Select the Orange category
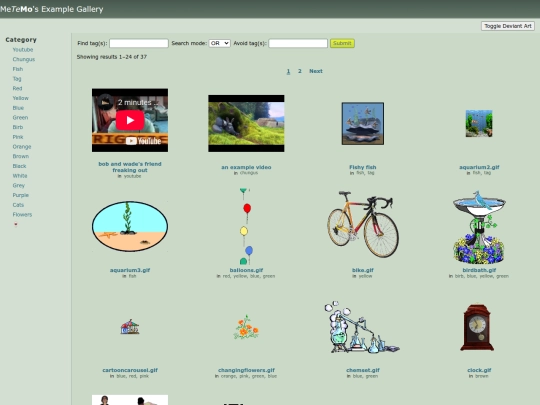The height and width of the screenshot is (405, 540). coord(22,147)
